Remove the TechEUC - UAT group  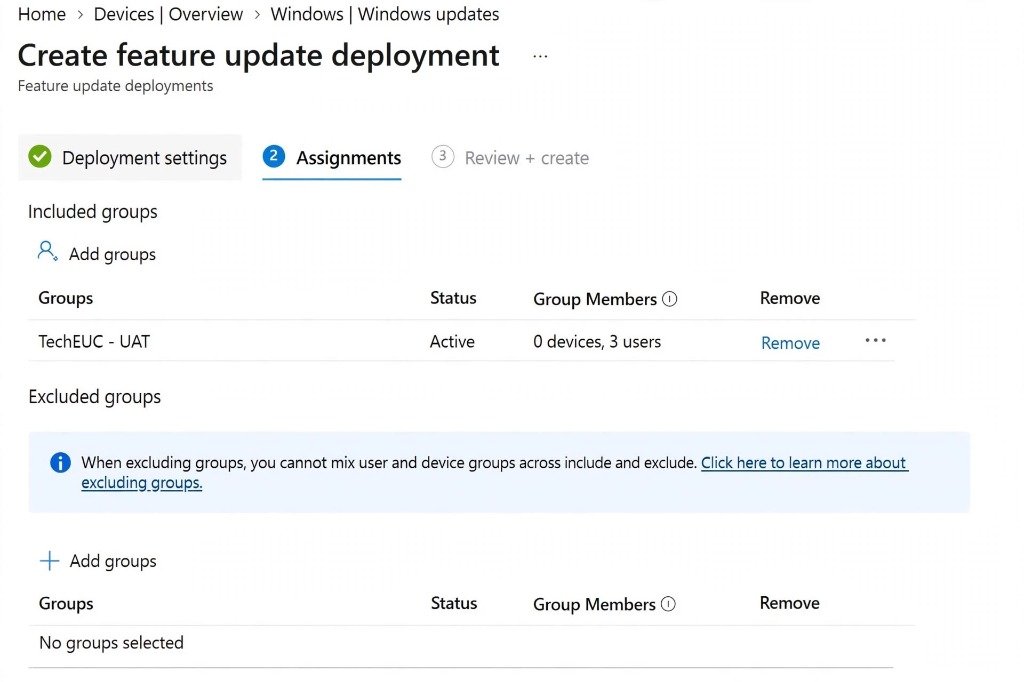[790, 343]
